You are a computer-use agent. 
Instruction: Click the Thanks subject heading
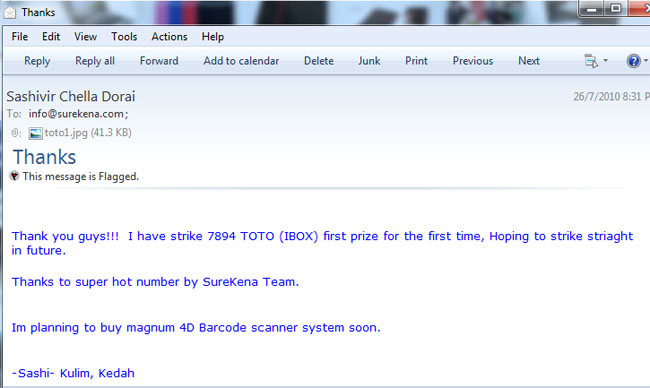coord(44,157)
